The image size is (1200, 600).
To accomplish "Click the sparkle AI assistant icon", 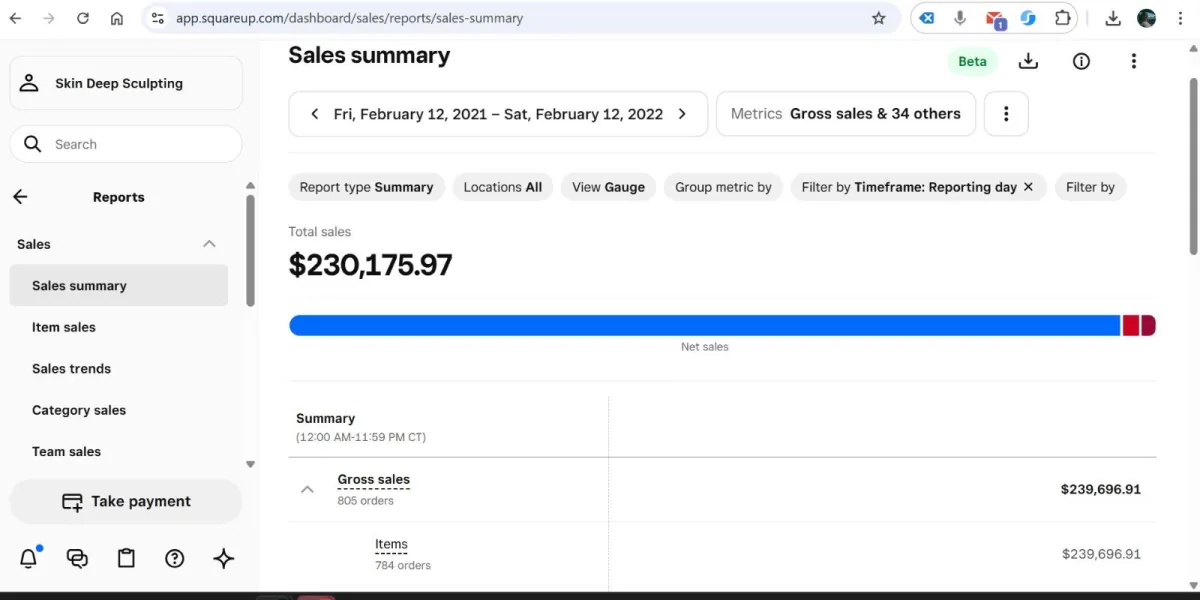I will [x=224, y=559].
